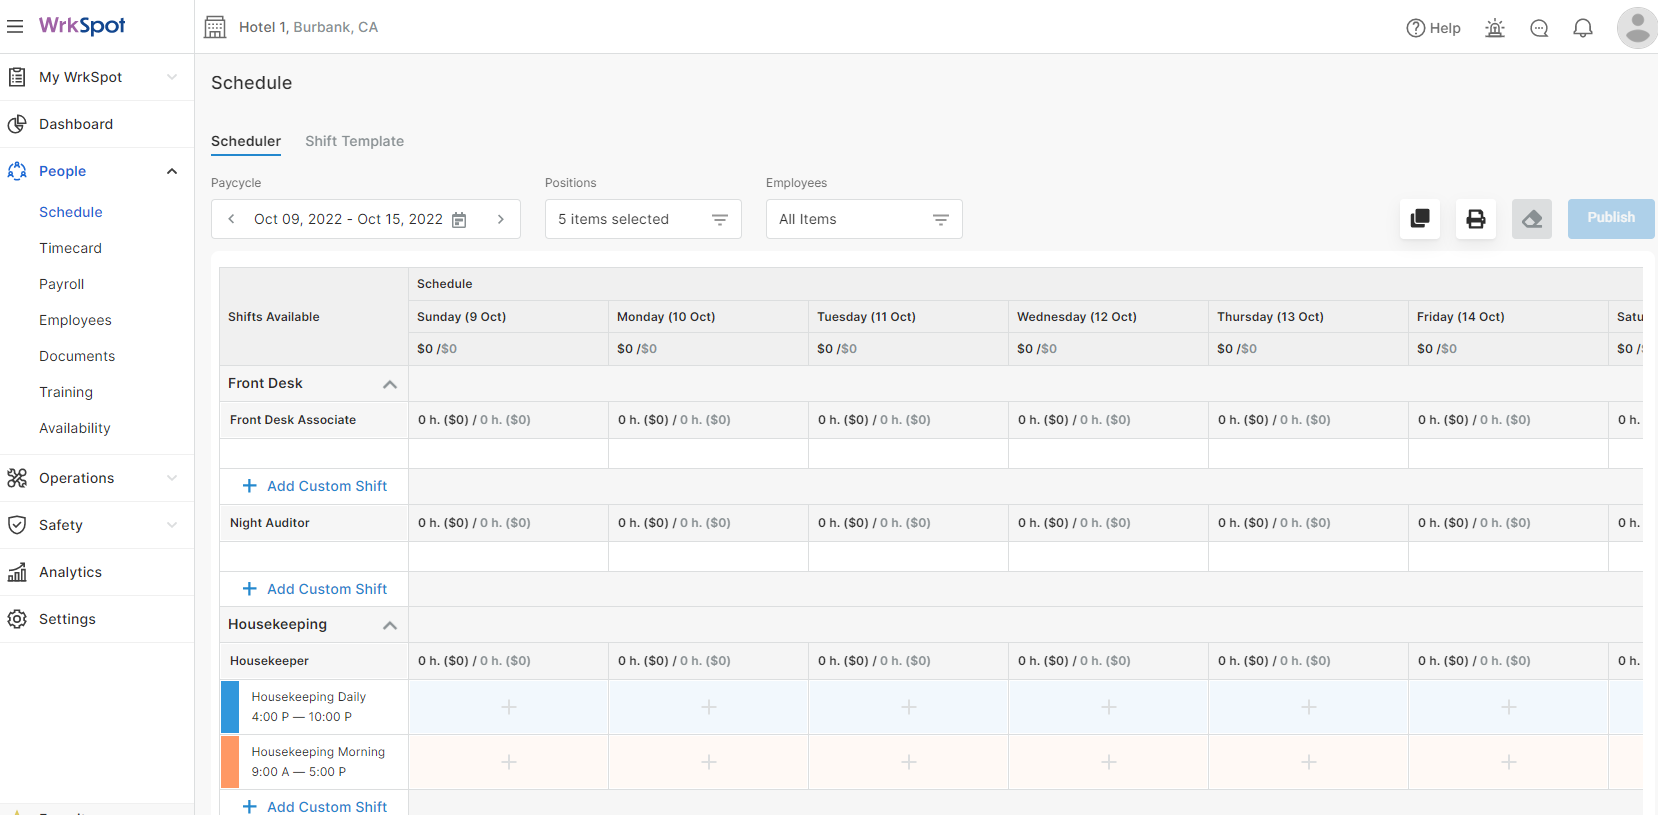Add Housekeeping Morning shift on Tuesday
This screenshot has height=815, width=1658.
point(909,762)
